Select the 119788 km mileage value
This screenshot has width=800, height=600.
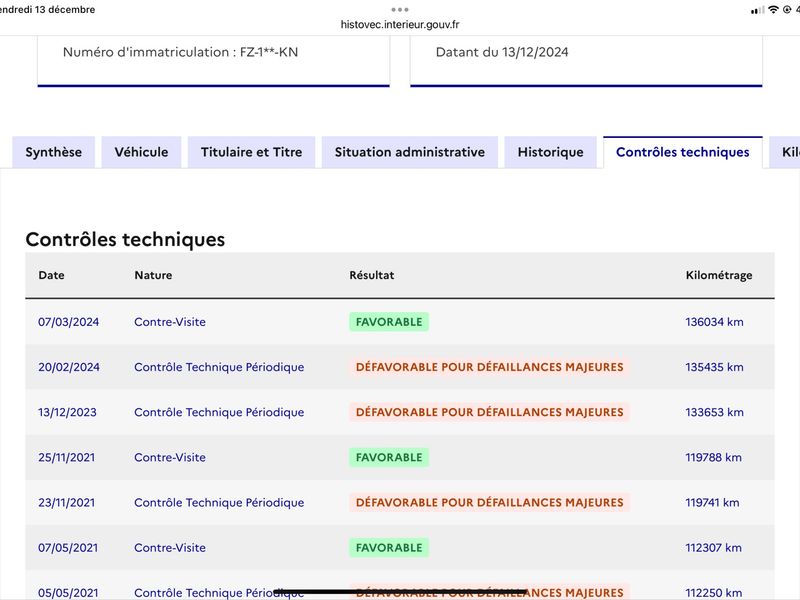click(713, 457)
